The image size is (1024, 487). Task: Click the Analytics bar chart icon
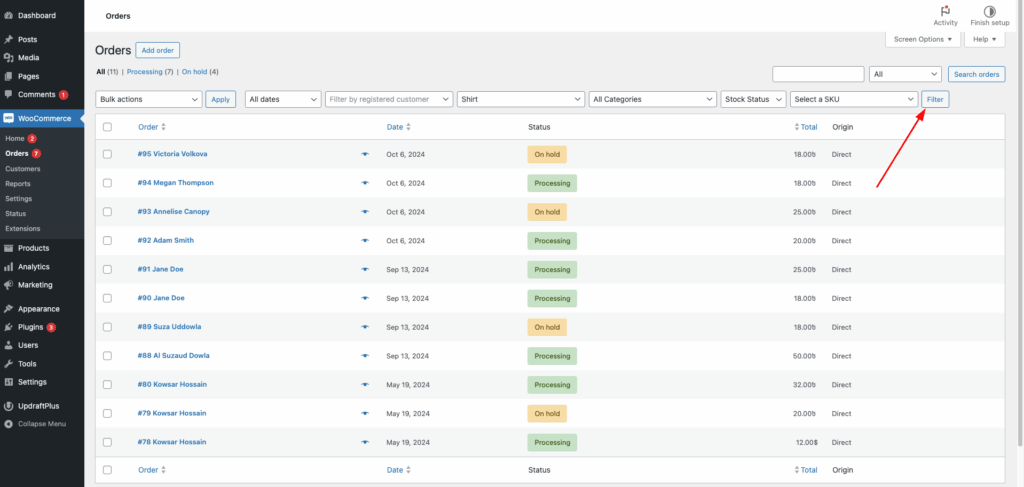click(8, 266)
